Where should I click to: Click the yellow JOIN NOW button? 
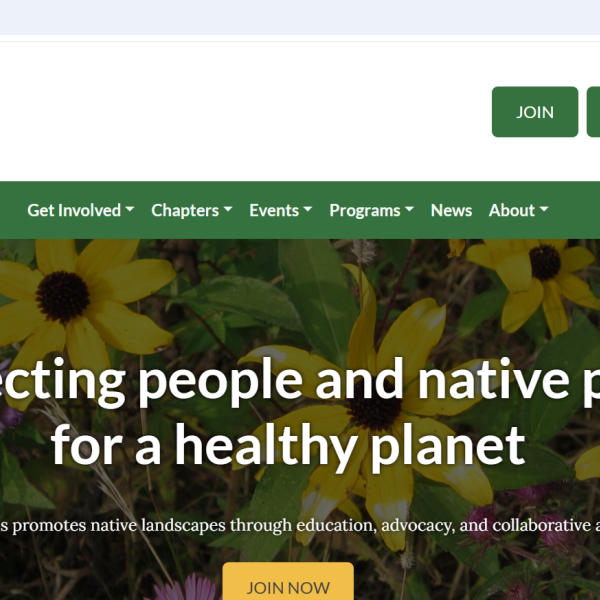tap(288, 581)
